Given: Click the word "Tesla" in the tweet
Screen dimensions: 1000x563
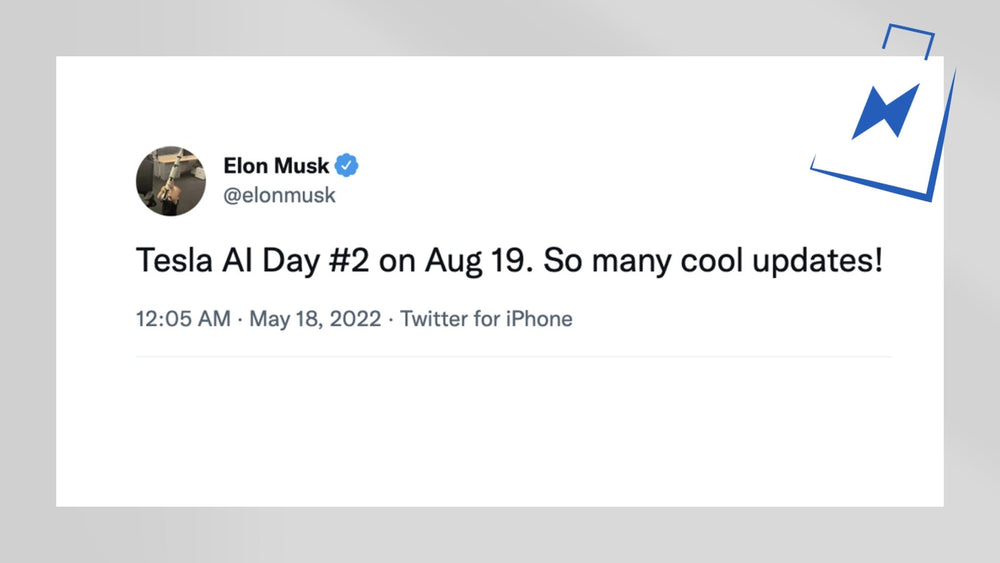Looking at the screenshot, I should pos(170,263).
